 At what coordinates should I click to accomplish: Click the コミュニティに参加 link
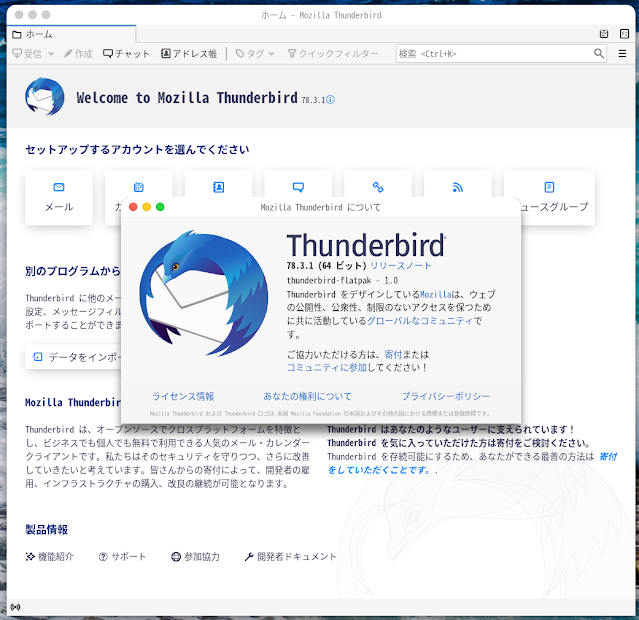[327, 367]
